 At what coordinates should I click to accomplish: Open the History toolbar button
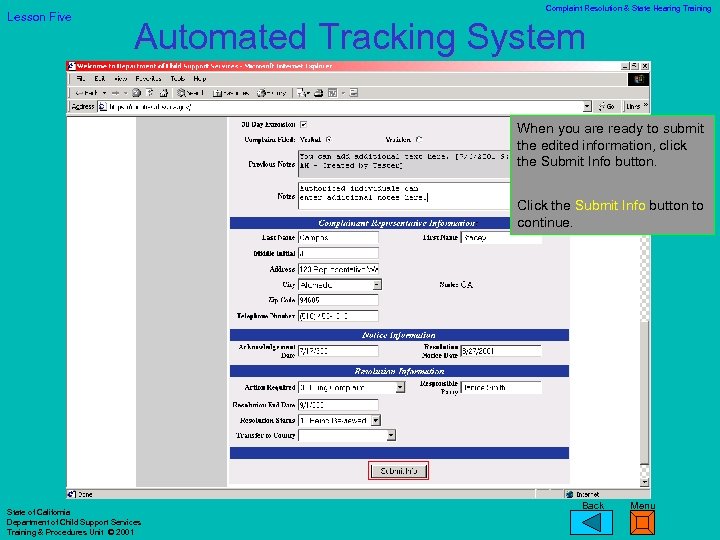pyautogui.click(x=271, y=93)
